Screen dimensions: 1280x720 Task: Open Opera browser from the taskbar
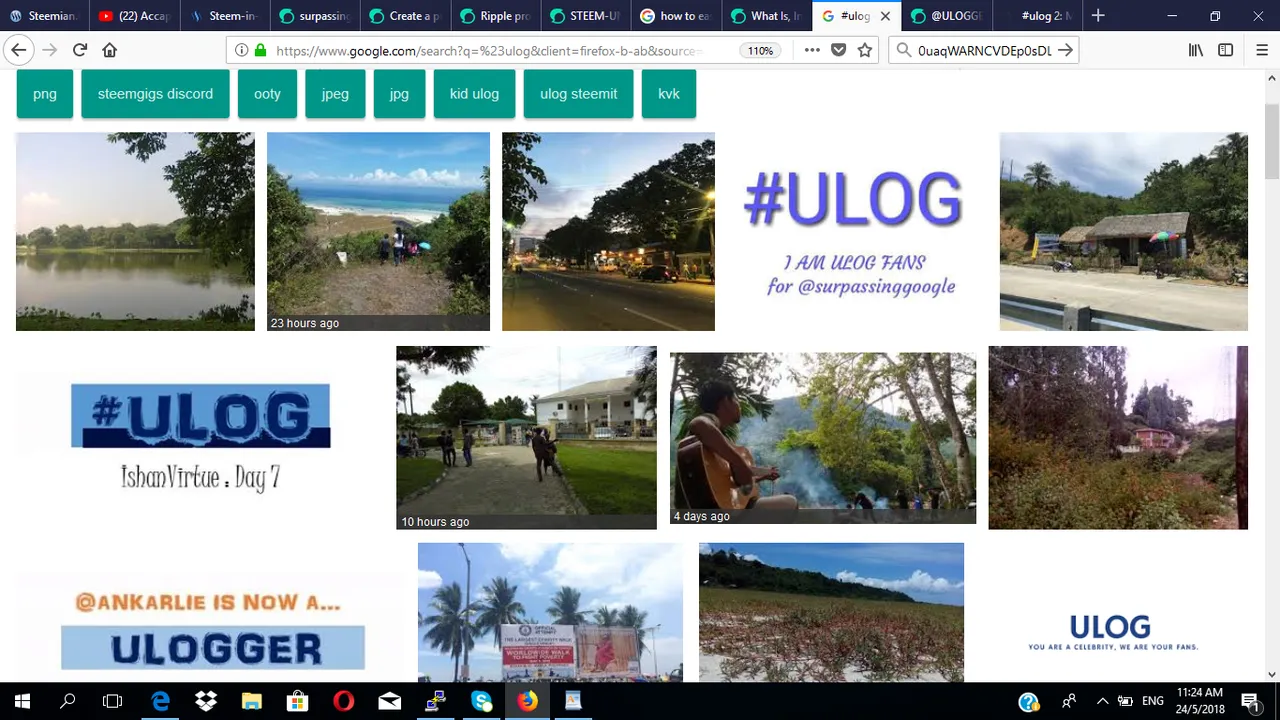click(x=343, y=702)
